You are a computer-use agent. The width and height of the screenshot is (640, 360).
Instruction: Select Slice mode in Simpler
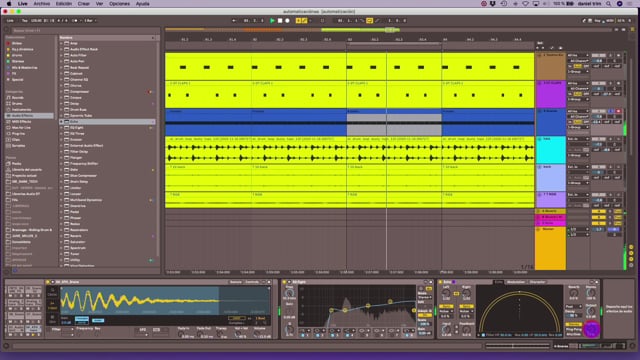(52, 320)
